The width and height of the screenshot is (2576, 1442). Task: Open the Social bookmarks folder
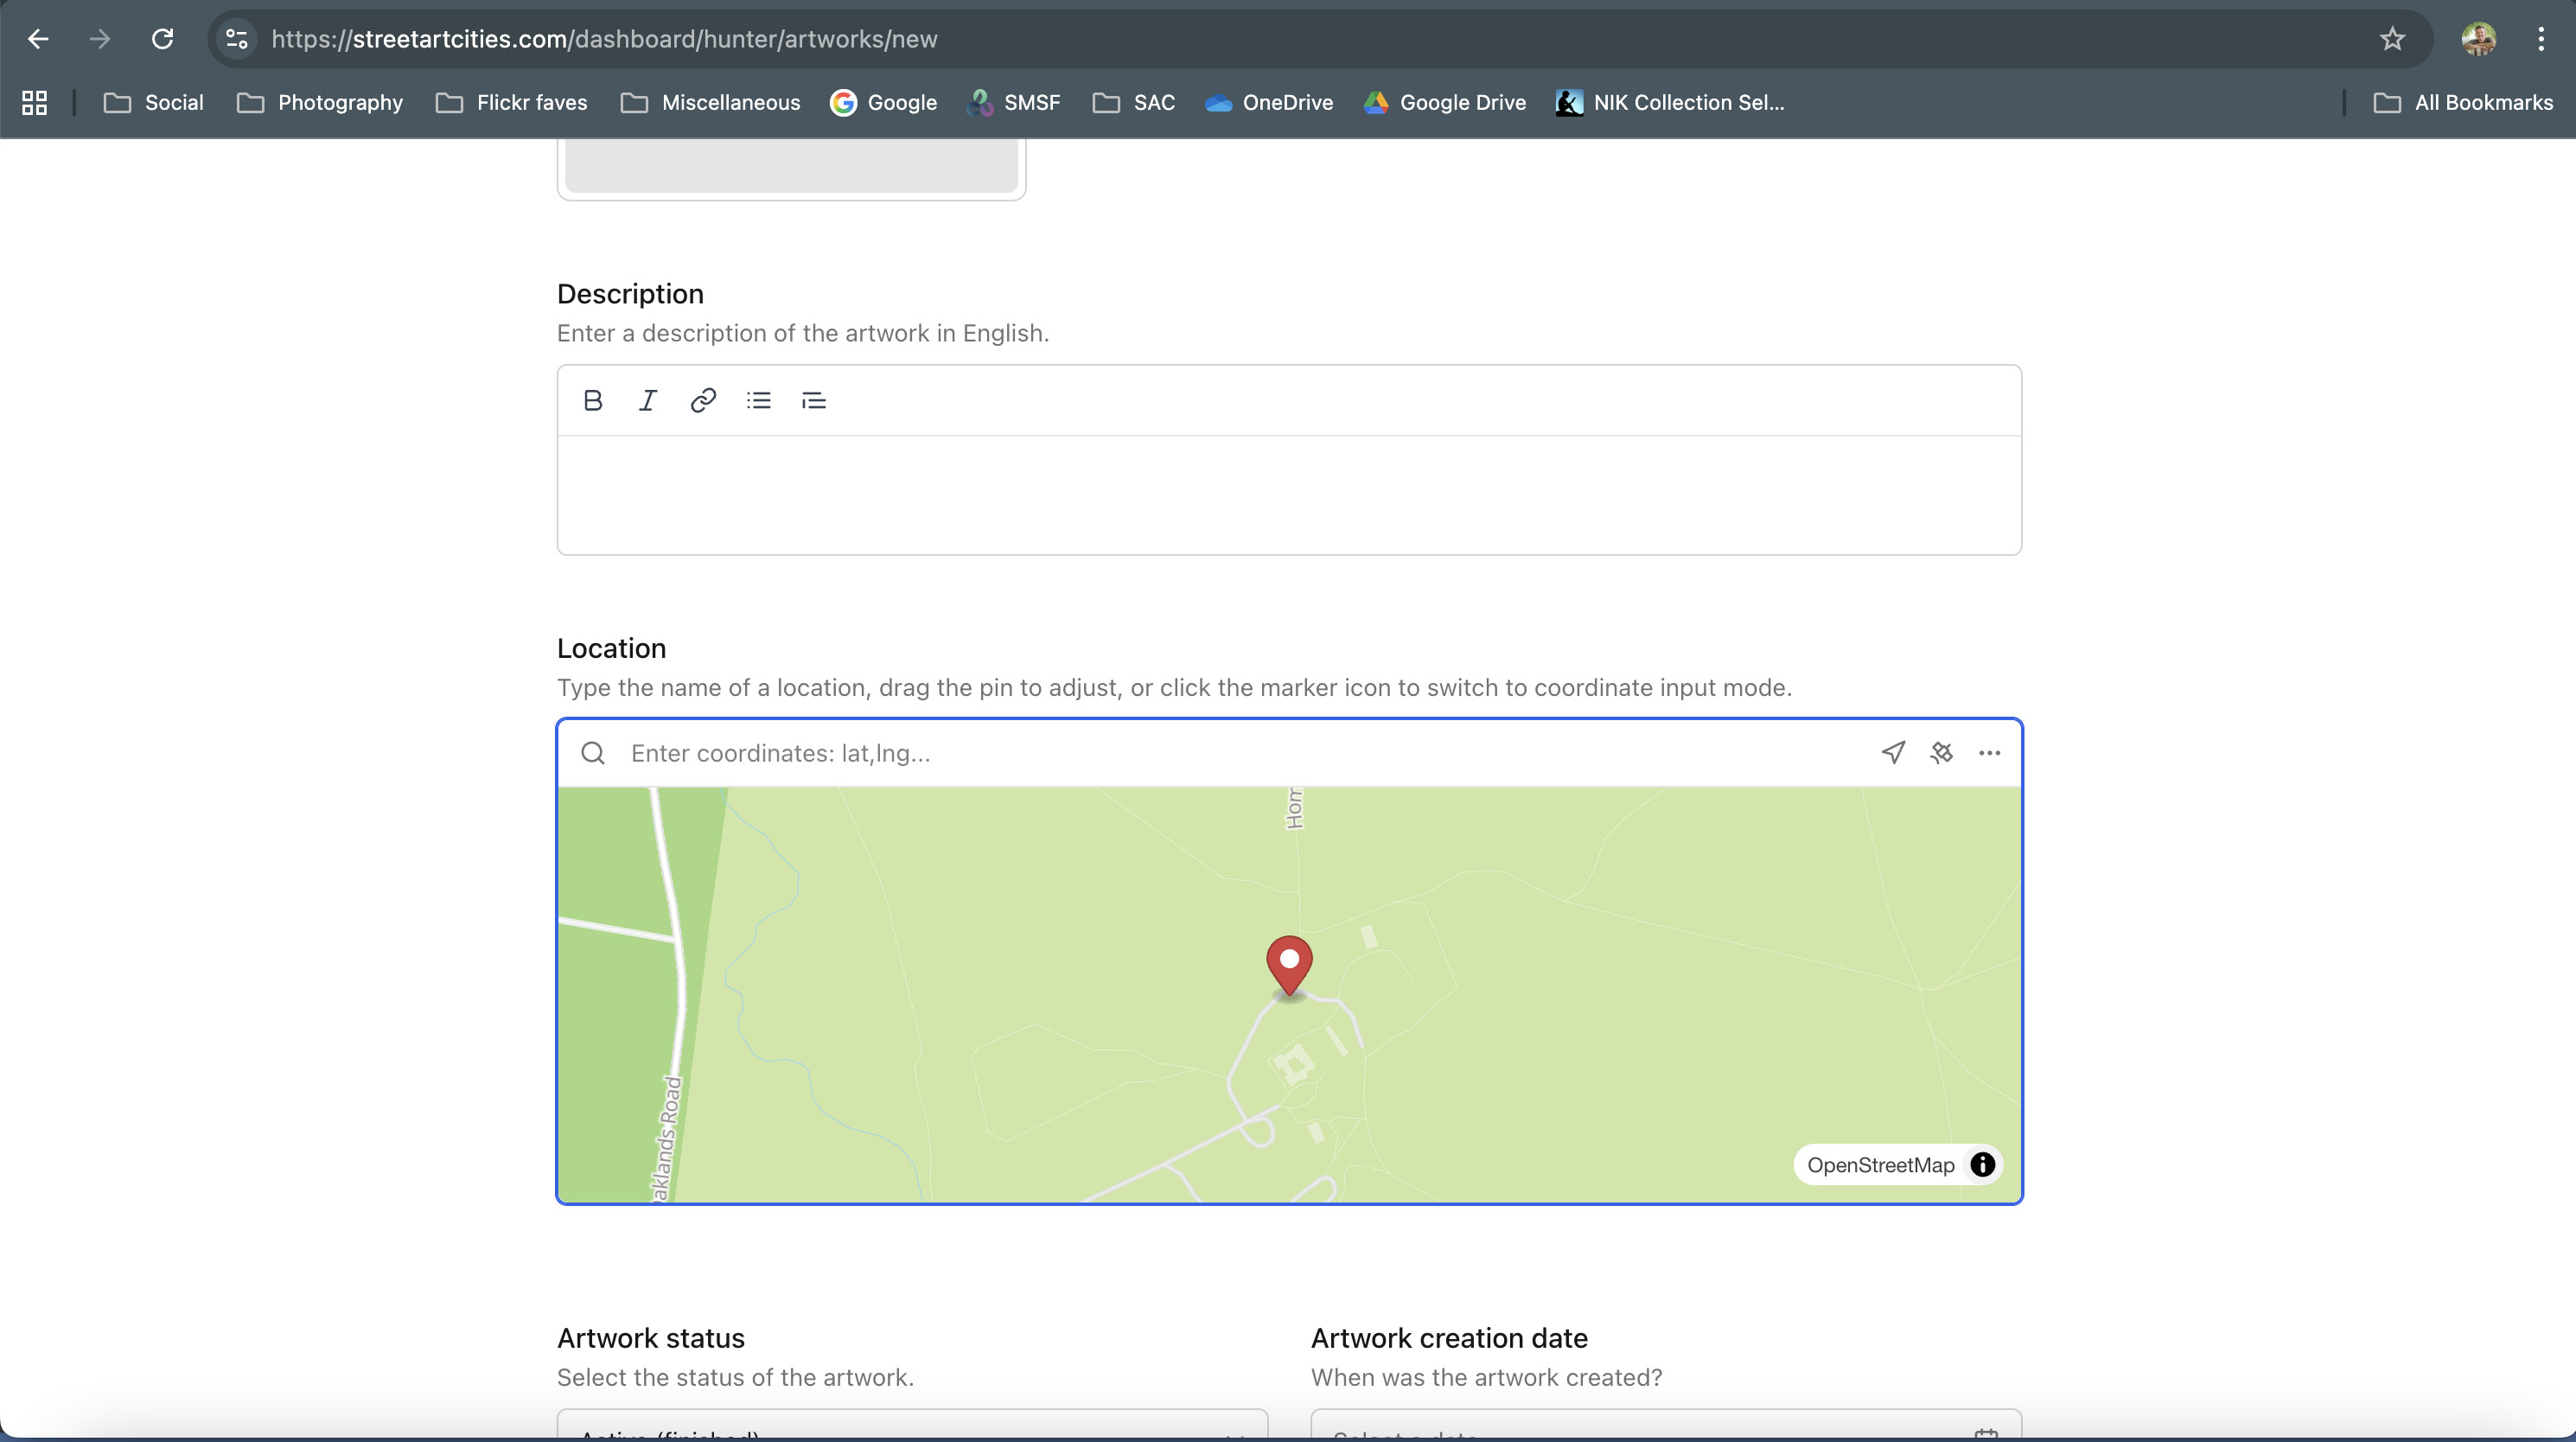point(154,102)
